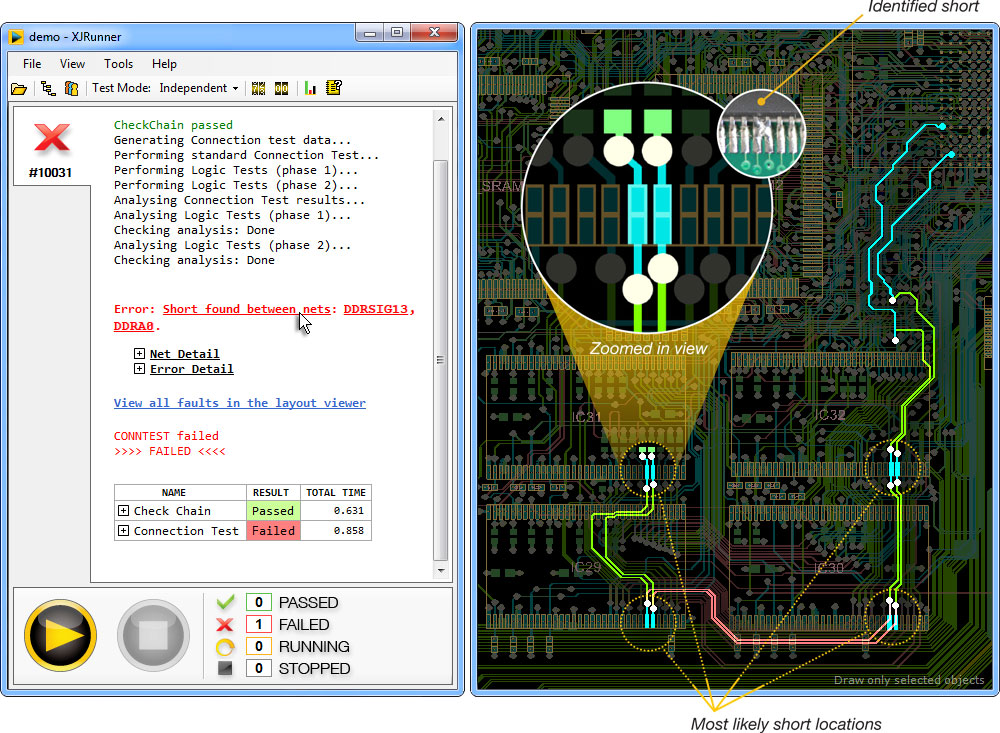Open the Tools menu
The image size is (1000, 733).
coord(119,64)
